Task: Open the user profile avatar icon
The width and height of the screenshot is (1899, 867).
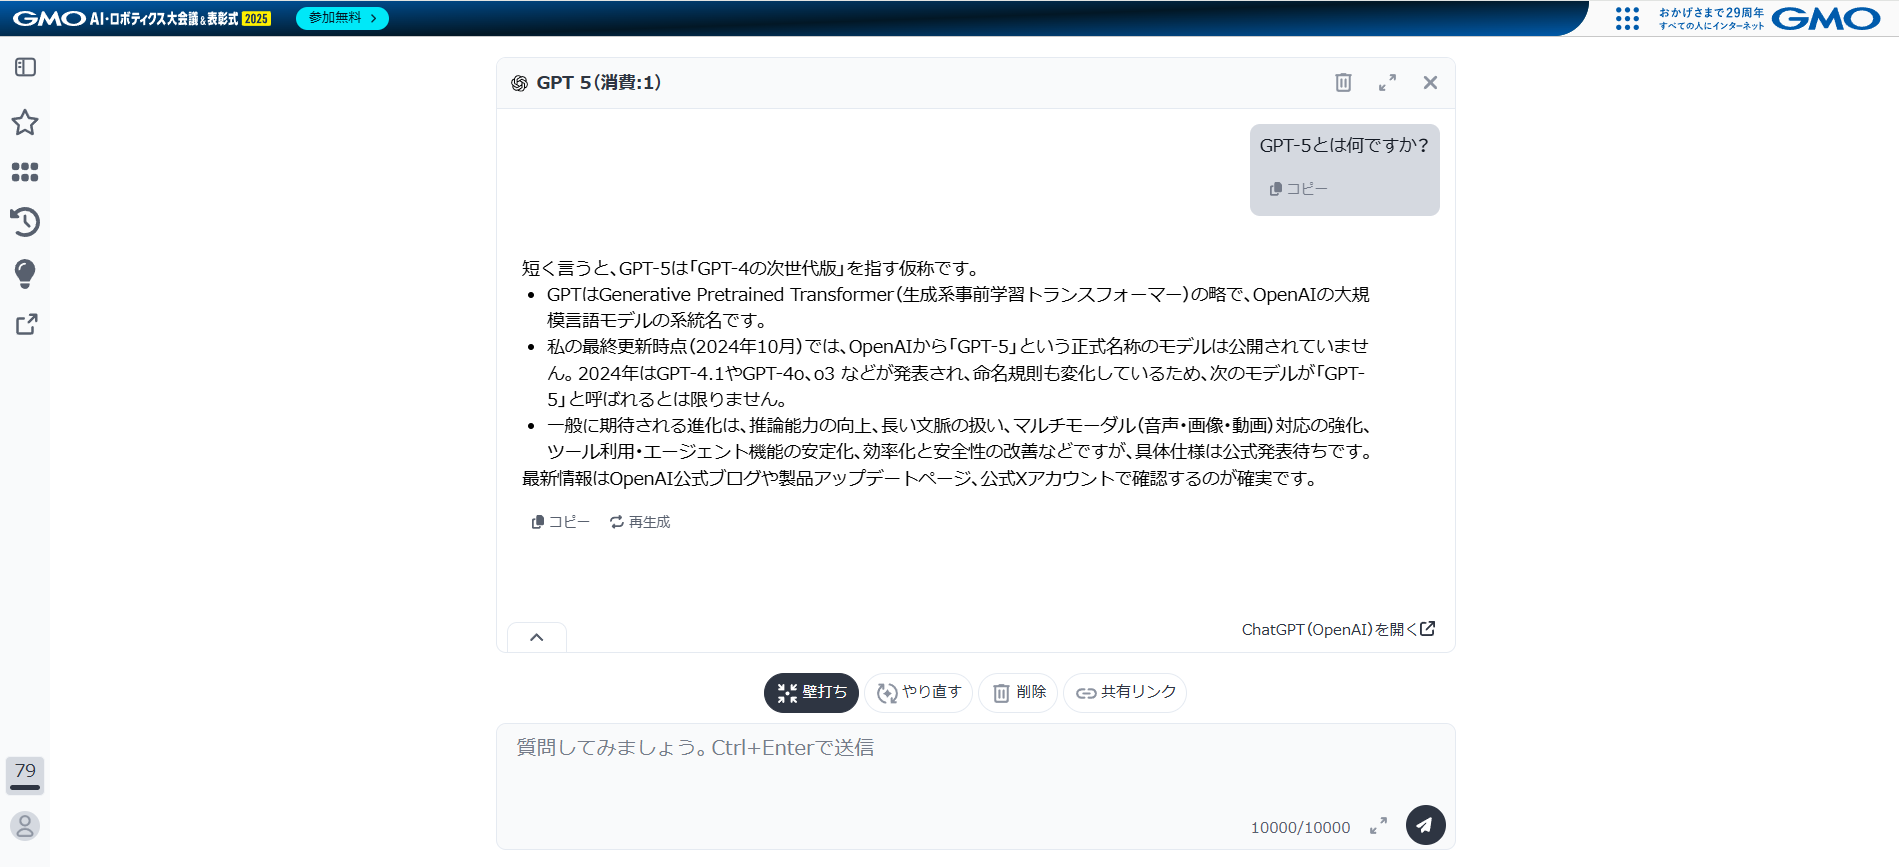Action: [25, 825]
